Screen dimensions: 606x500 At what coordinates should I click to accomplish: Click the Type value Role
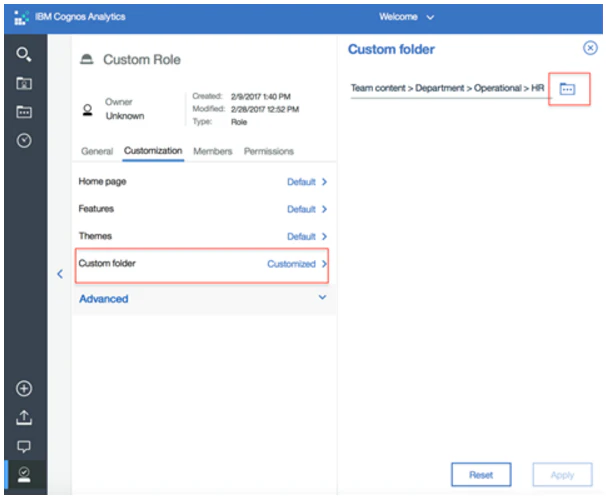[239, 122]
